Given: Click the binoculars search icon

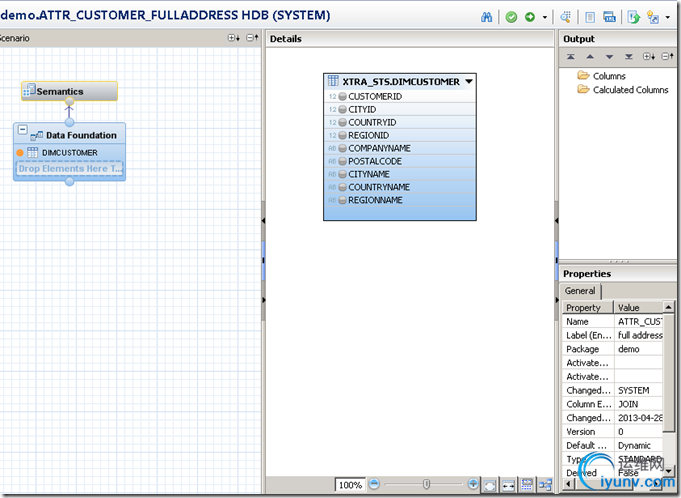Looking at the screenshot, I should tap(487, 17).
